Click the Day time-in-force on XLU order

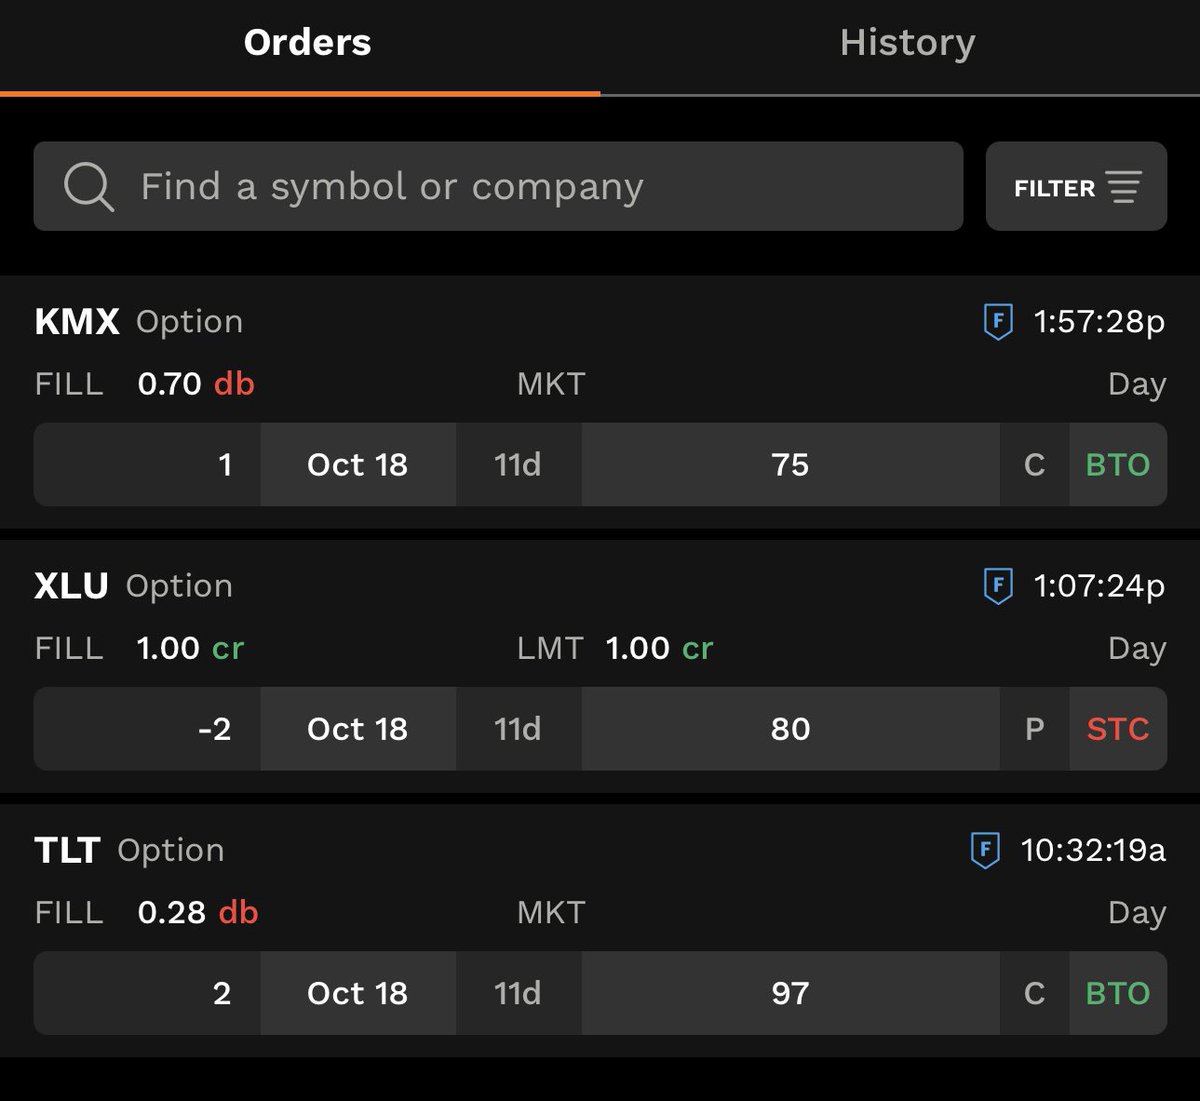tap(1137, 649)
